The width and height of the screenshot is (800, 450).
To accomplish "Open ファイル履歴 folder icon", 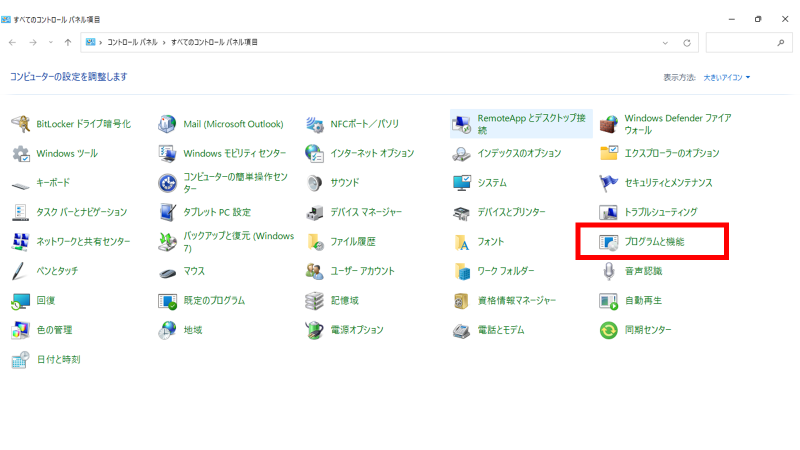I will 314,242.
